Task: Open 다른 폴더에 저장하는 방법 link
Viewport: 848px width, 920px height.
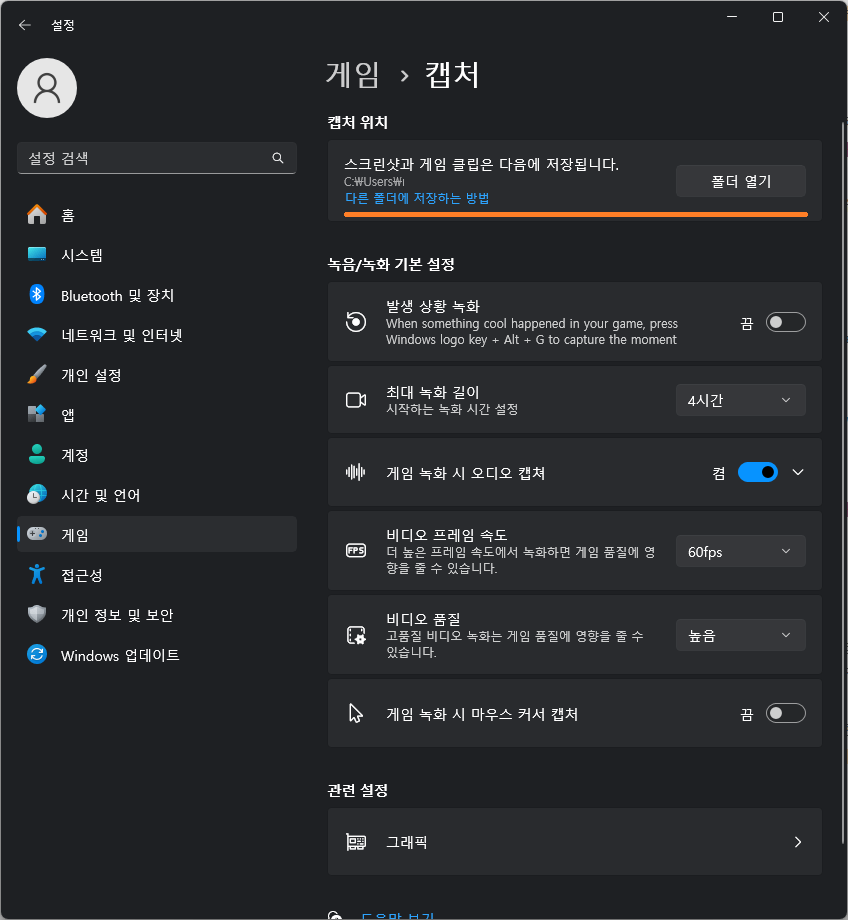Action: [x=417, y=198]
